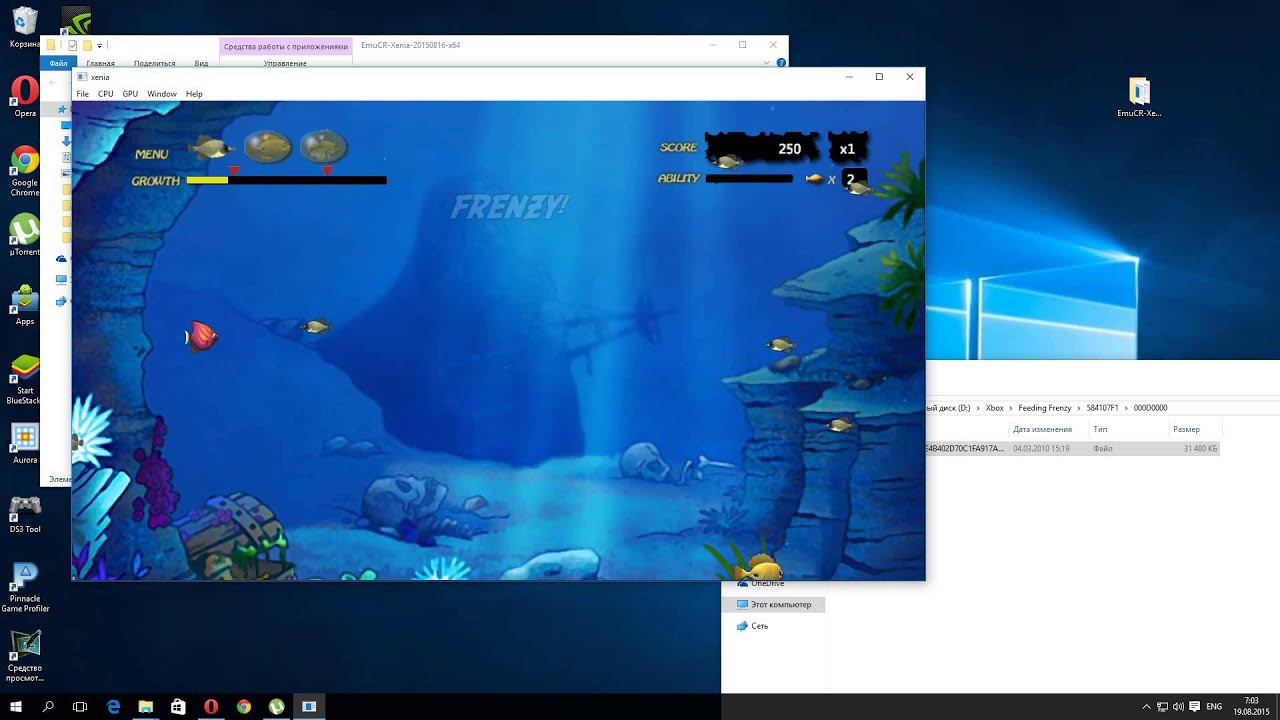
Task: Open the Aurora desktop shortcut
Action: tap(25, 443)
